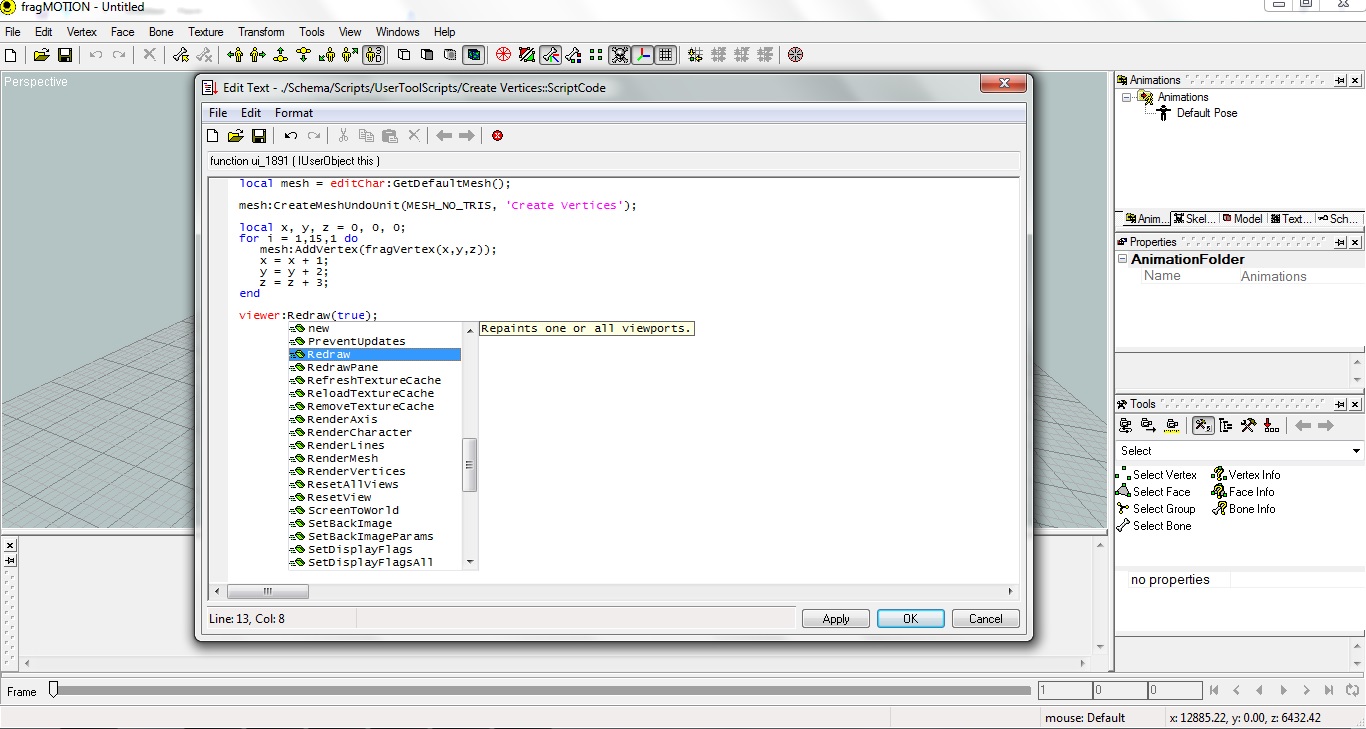The image size is (1366, 729).
Task: Toggle the grid display button in the main toolbar
Action: (666, 55)
